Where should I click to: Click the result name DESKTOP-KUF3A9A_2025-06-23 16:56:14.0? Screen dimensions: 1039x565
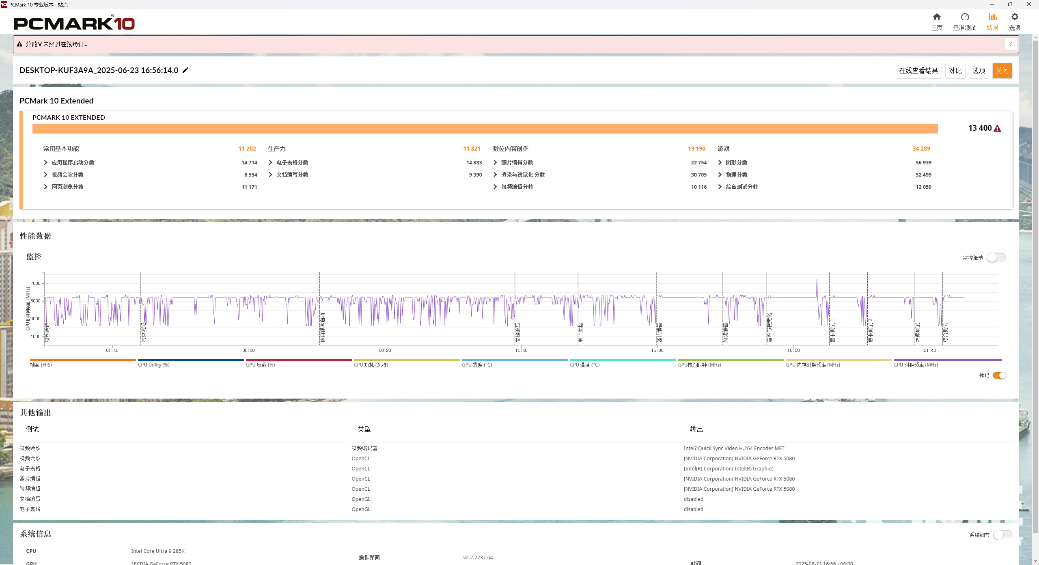coord(99,70)
